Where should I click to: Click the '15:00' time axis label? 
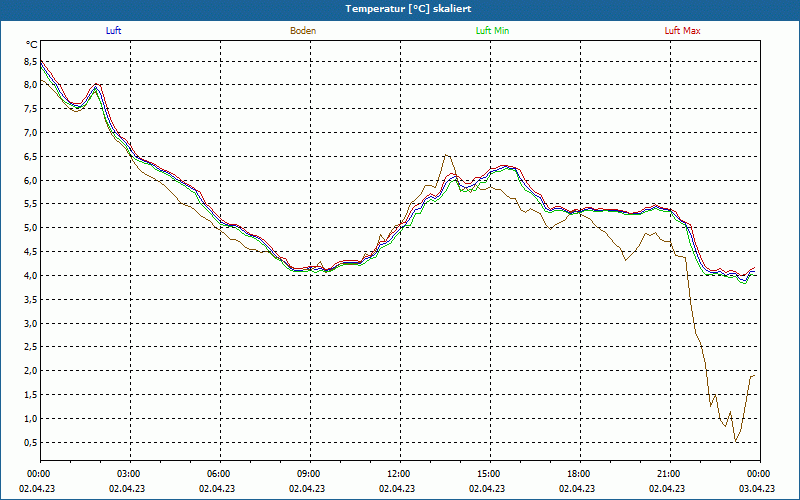(490, 474)
